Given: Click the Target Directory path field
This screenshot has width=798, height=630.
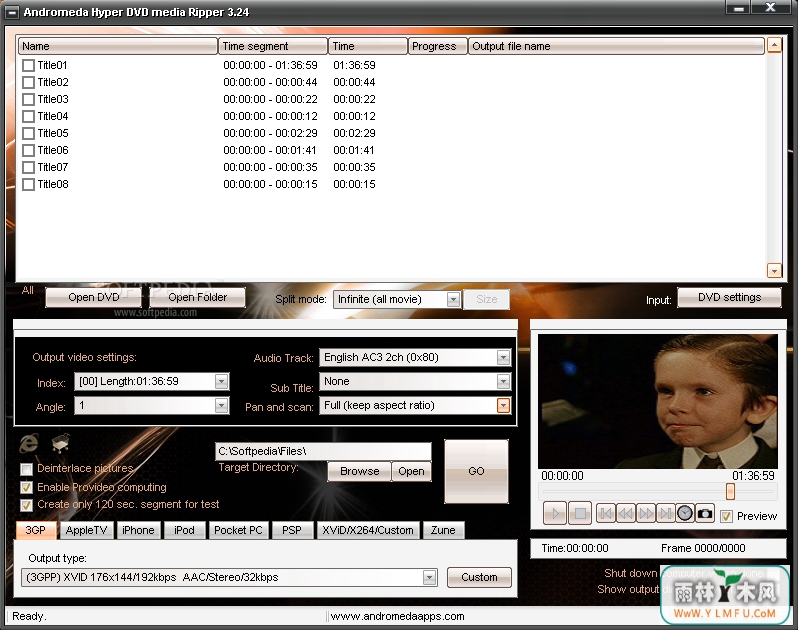Looking at the screenshot, I should pyautogui.click(x=324, y=451).
